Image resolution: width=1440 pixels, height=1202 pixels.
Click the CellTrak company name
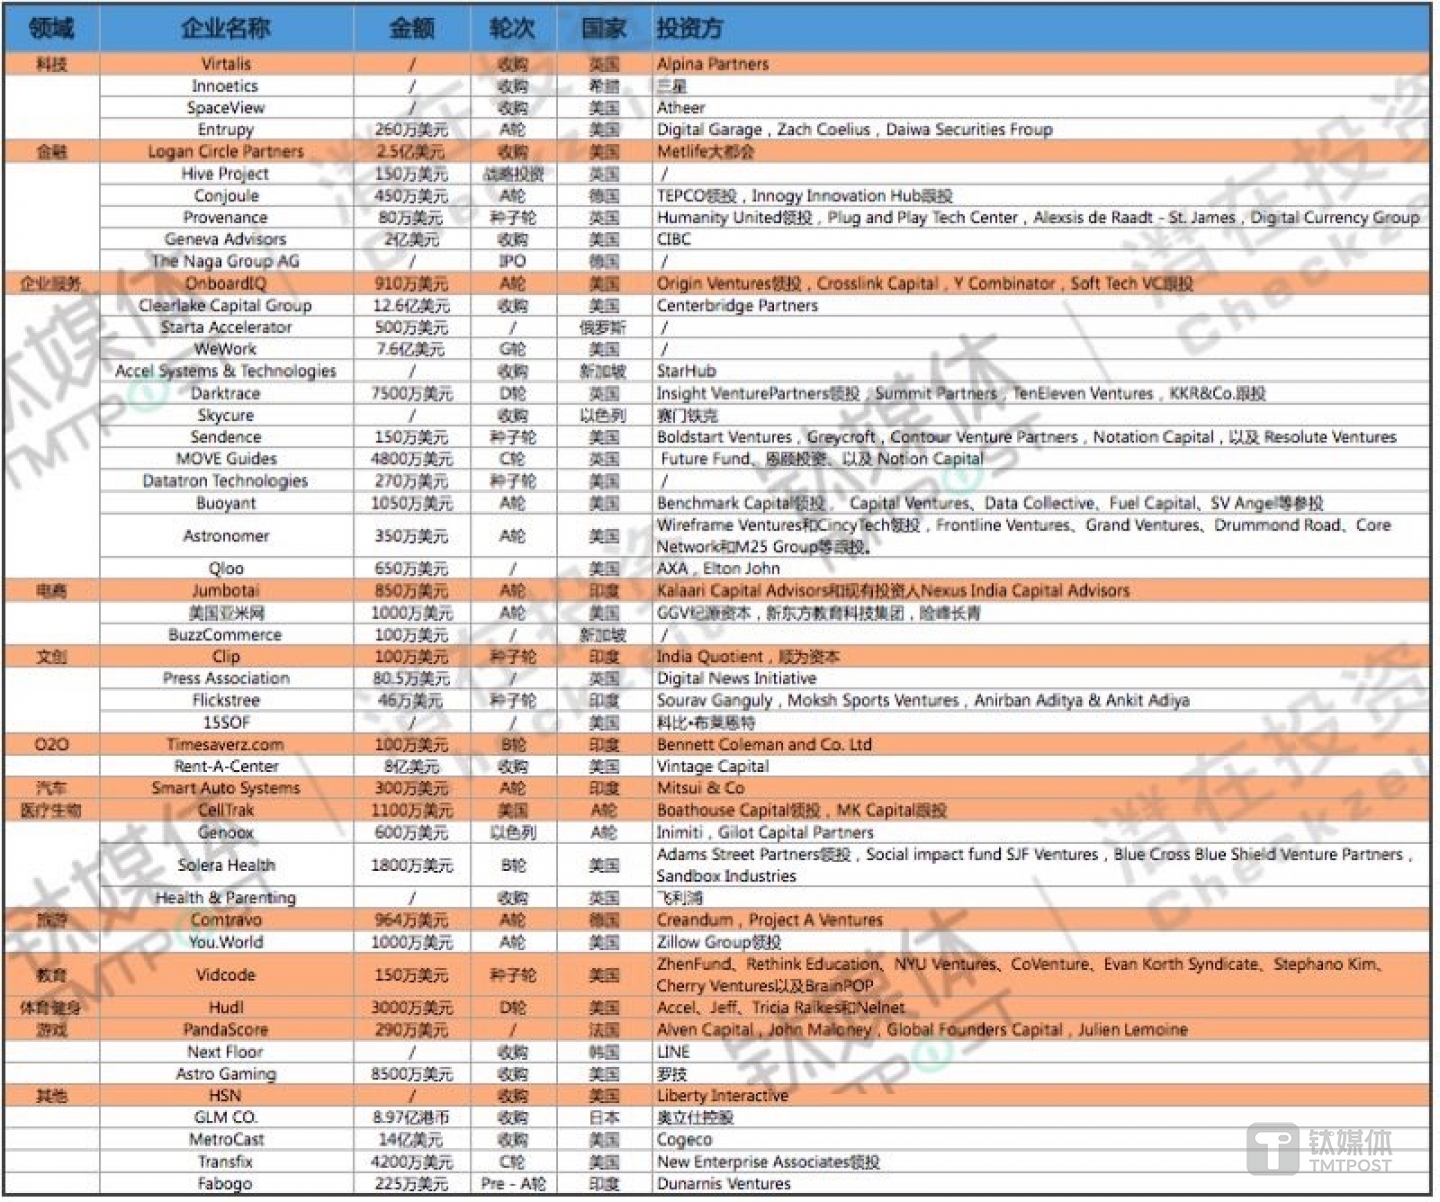pyautogui.click(x=226, y=811)
